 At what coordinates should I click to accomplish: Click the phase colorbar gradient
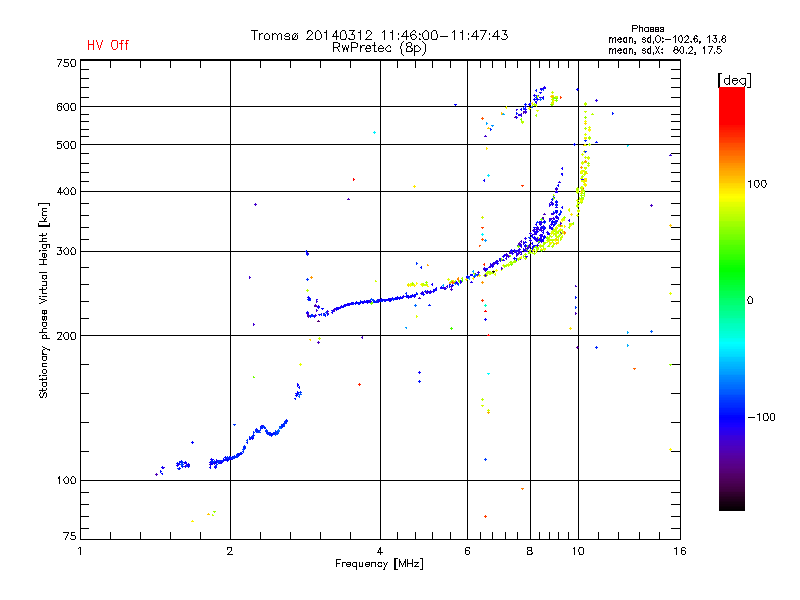coord(732,298)
